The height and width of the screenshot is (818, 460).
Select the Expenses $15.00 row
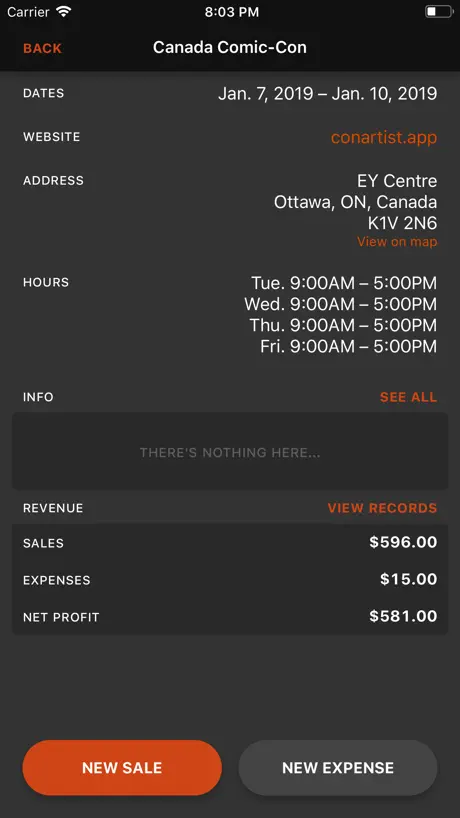coord(230,580)
